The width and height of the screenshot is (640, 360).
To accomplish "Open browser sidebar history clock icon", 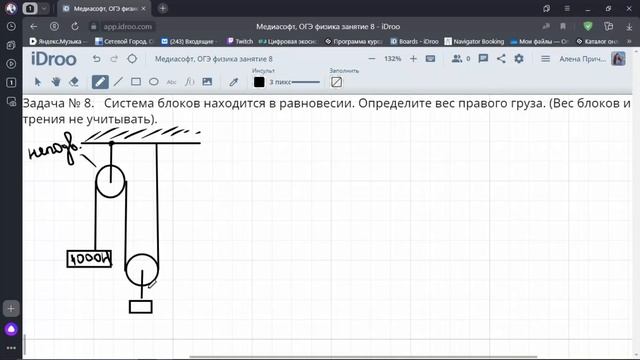I will [x=11, y=26].
